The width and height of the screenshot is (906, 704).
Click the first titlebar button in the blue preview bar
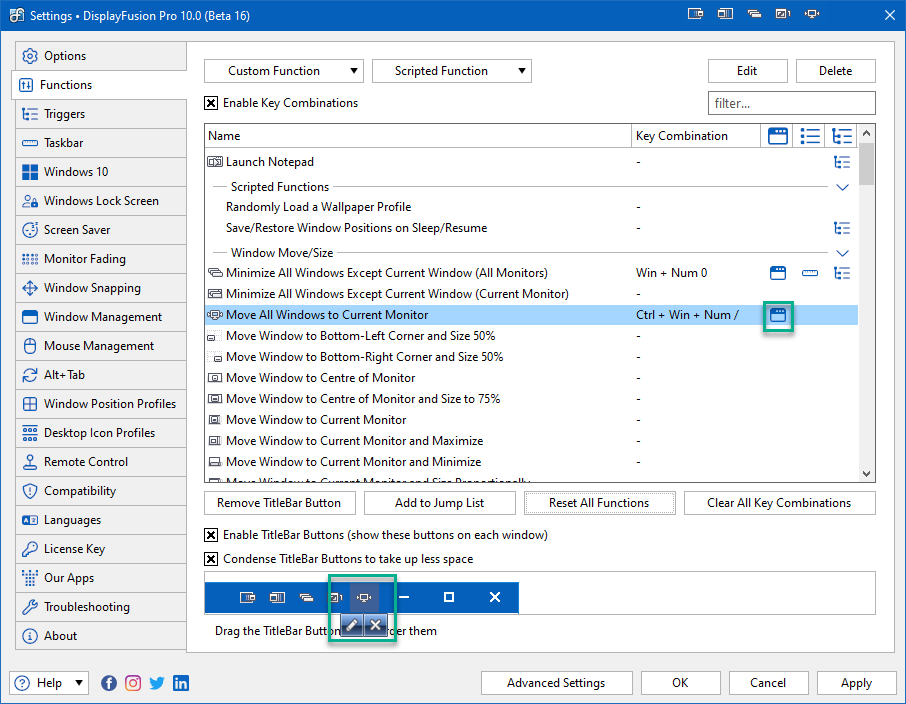coord(247,597)
